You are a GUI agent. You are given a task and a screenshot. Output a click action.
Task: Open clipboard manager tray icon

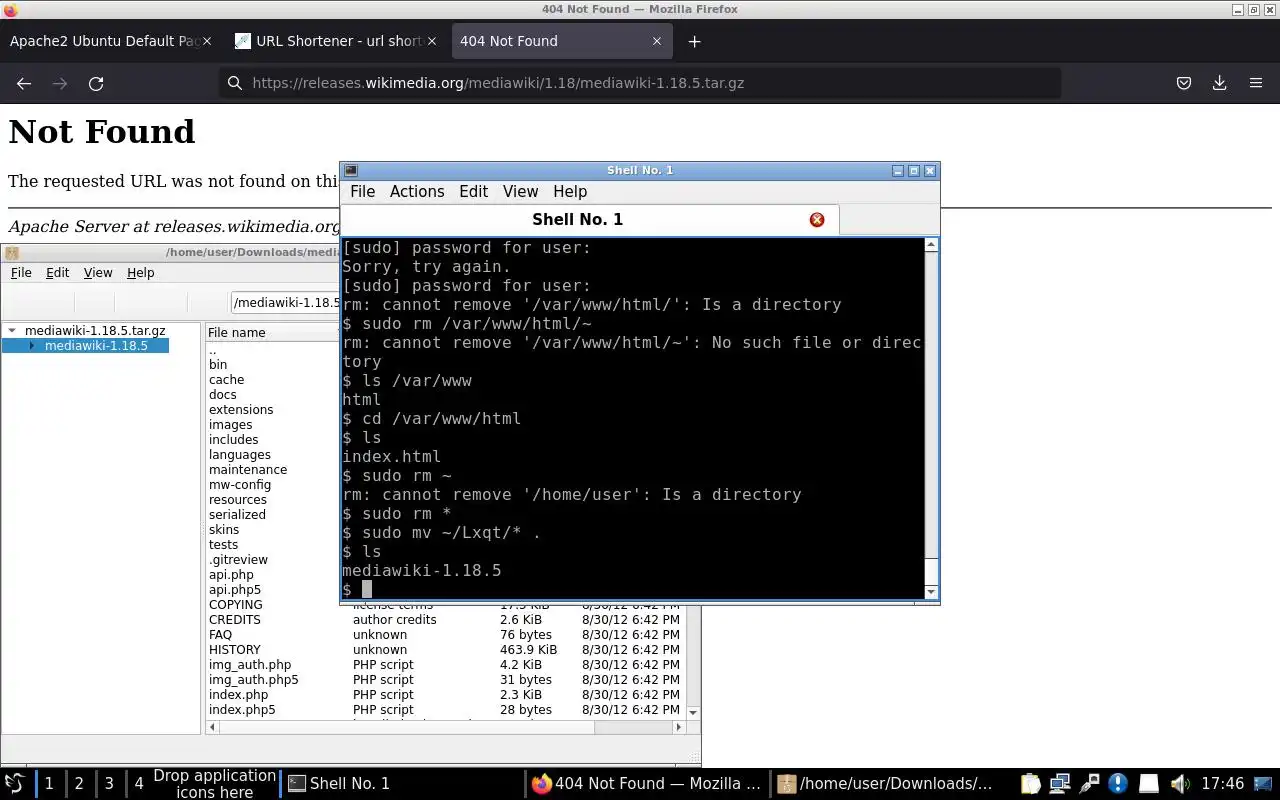coord(1031,784)
